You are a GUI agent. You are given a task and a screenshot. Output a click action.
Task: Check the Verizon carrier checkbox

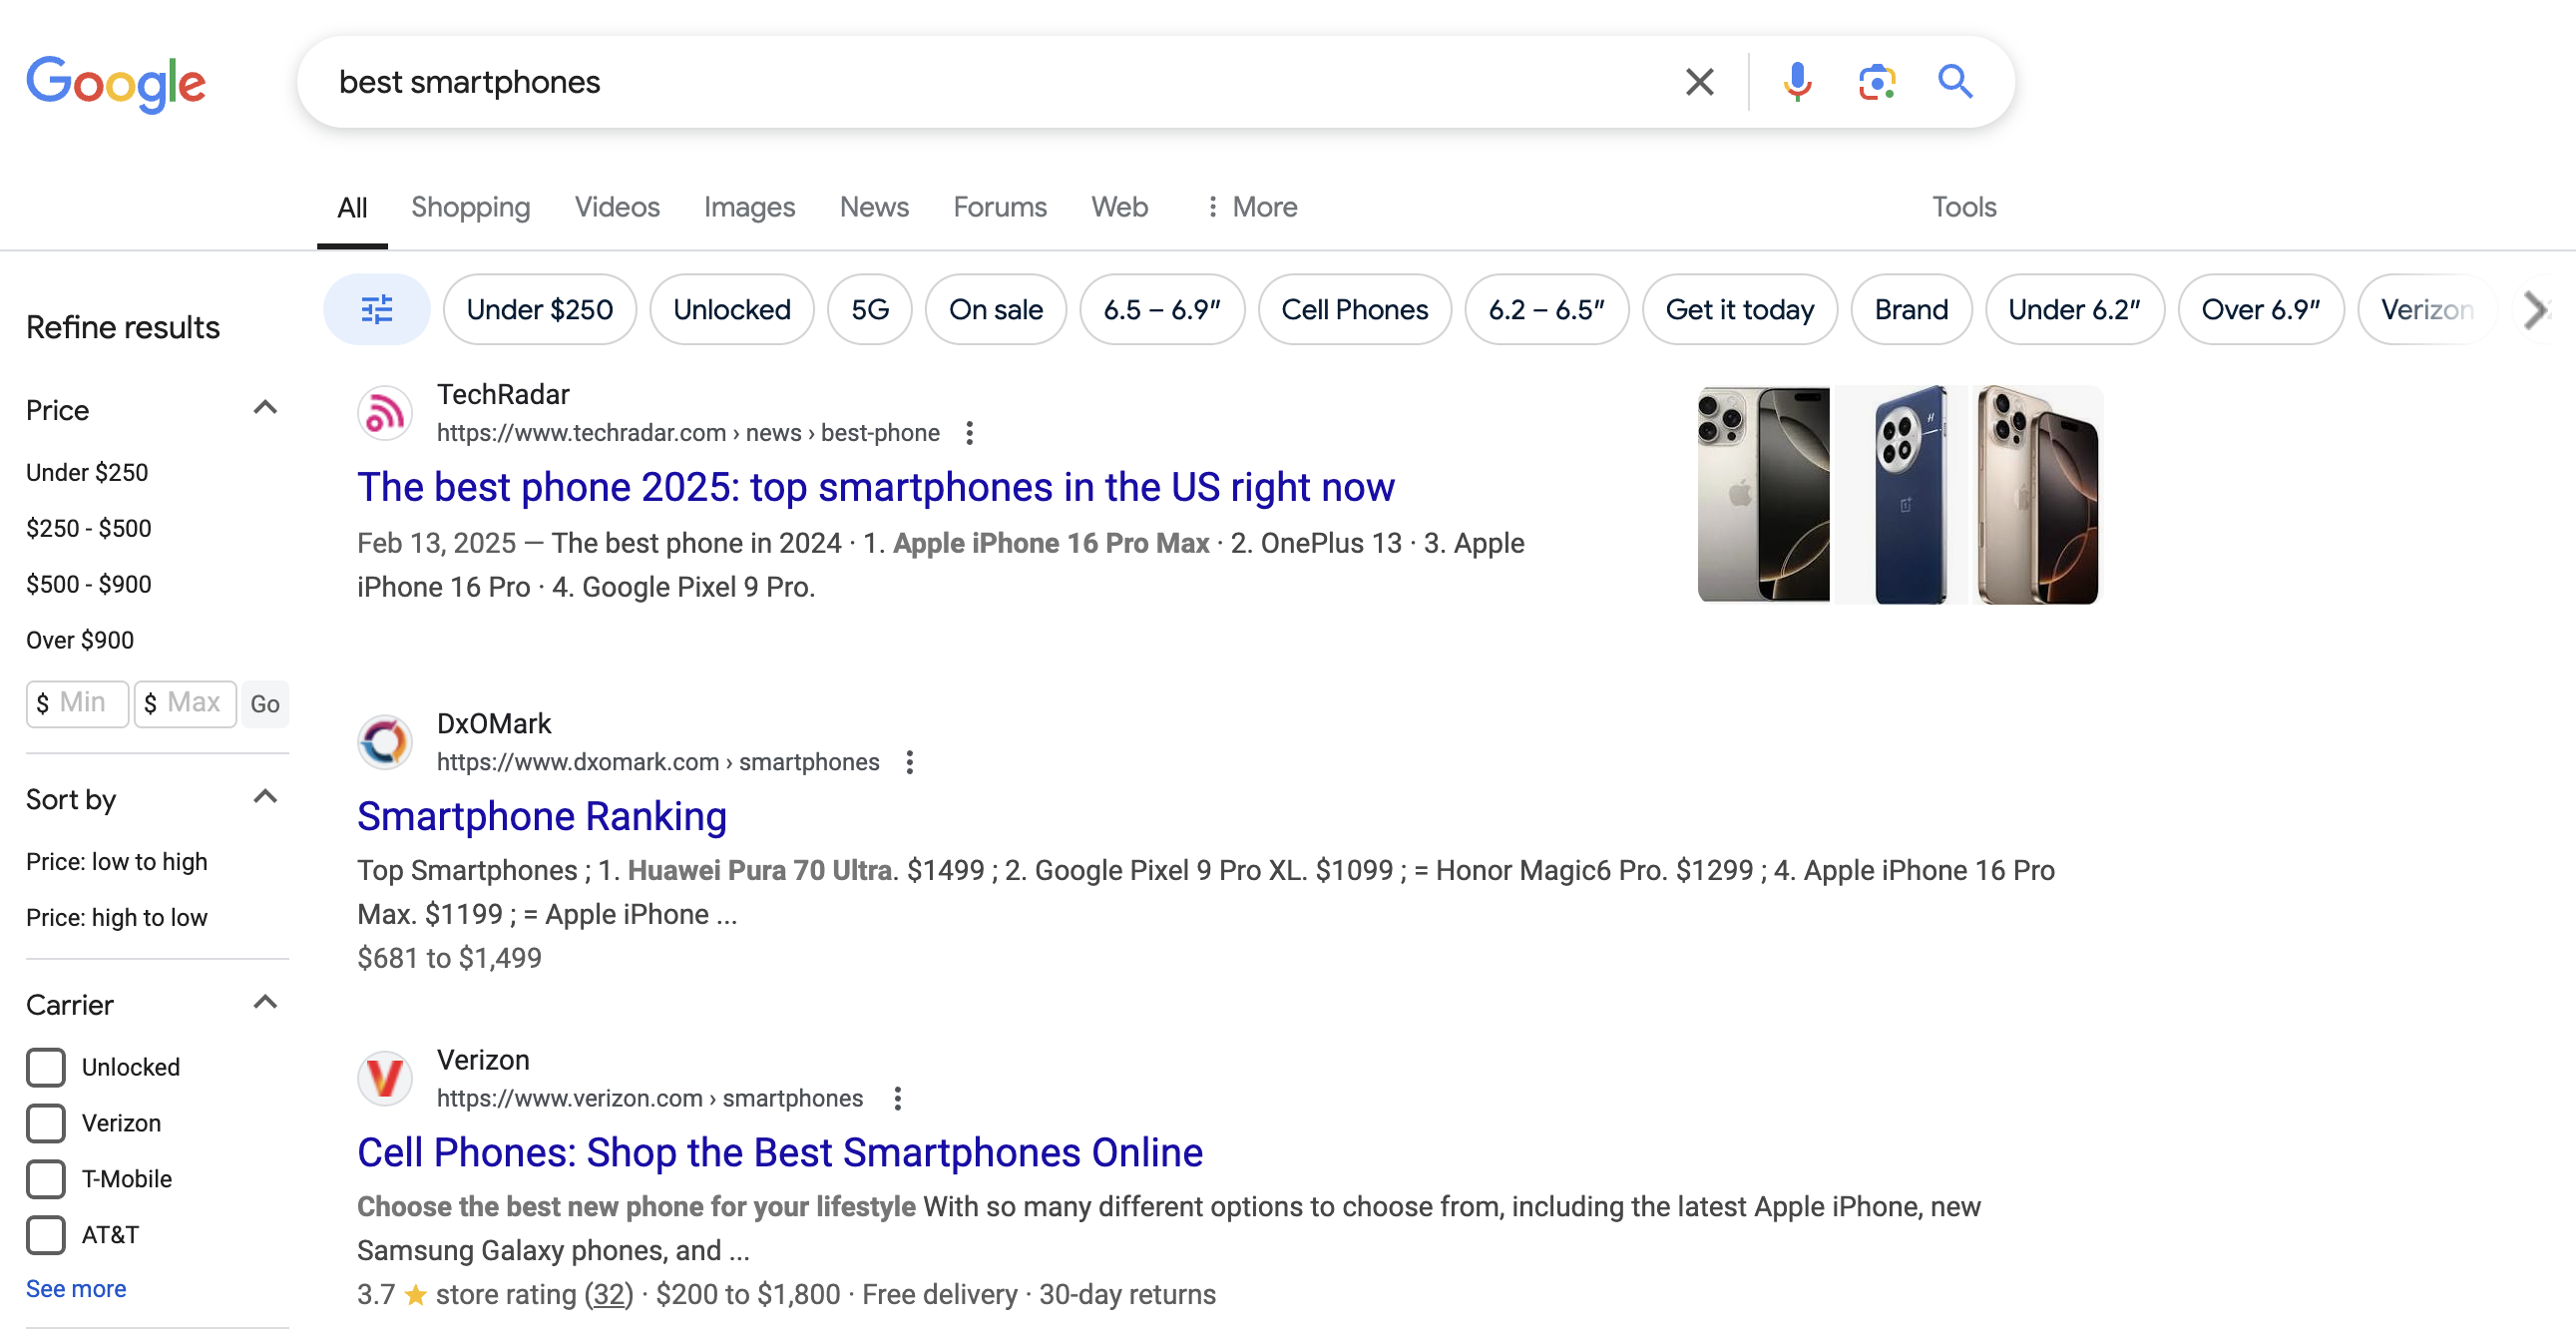46,1123
